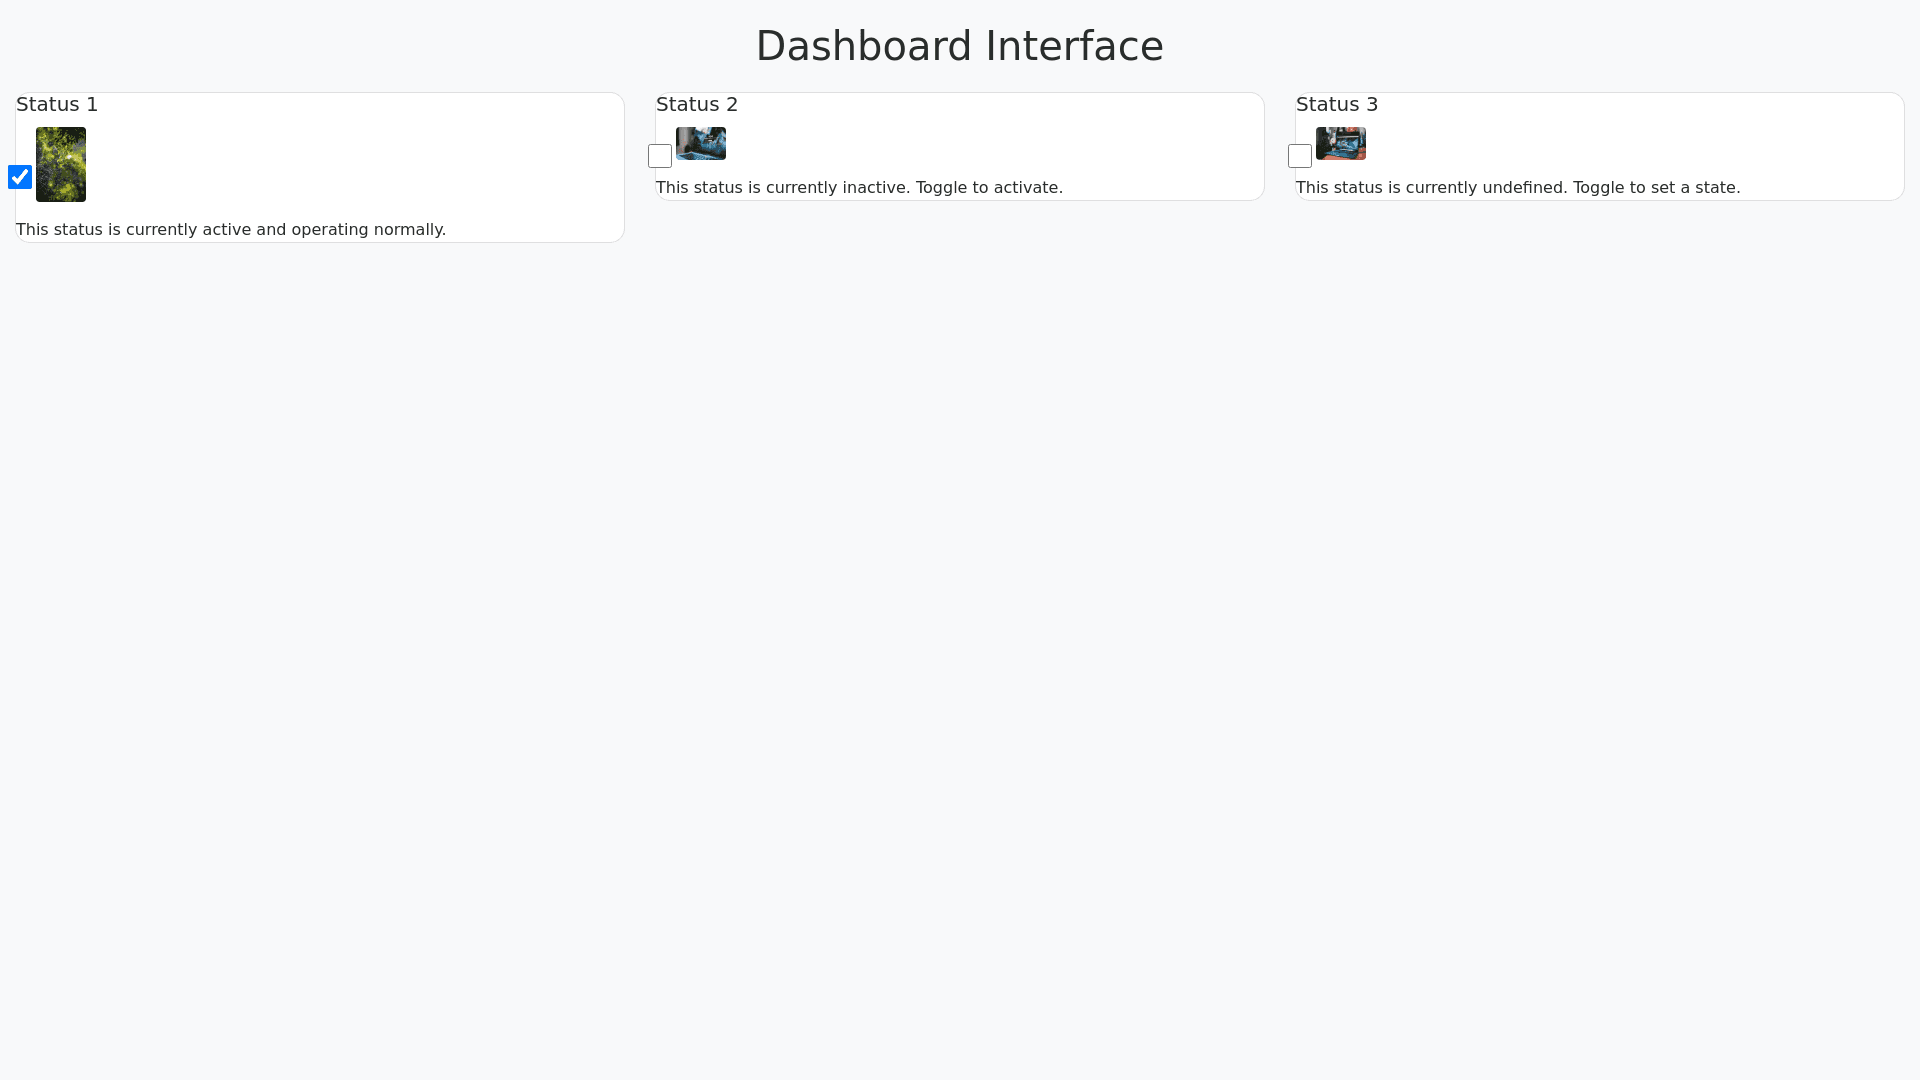Click the Dashboard Interface page title
The height and width of the screenshot is (1080, 1920).
pyautogui.click(x=959, y=46)
